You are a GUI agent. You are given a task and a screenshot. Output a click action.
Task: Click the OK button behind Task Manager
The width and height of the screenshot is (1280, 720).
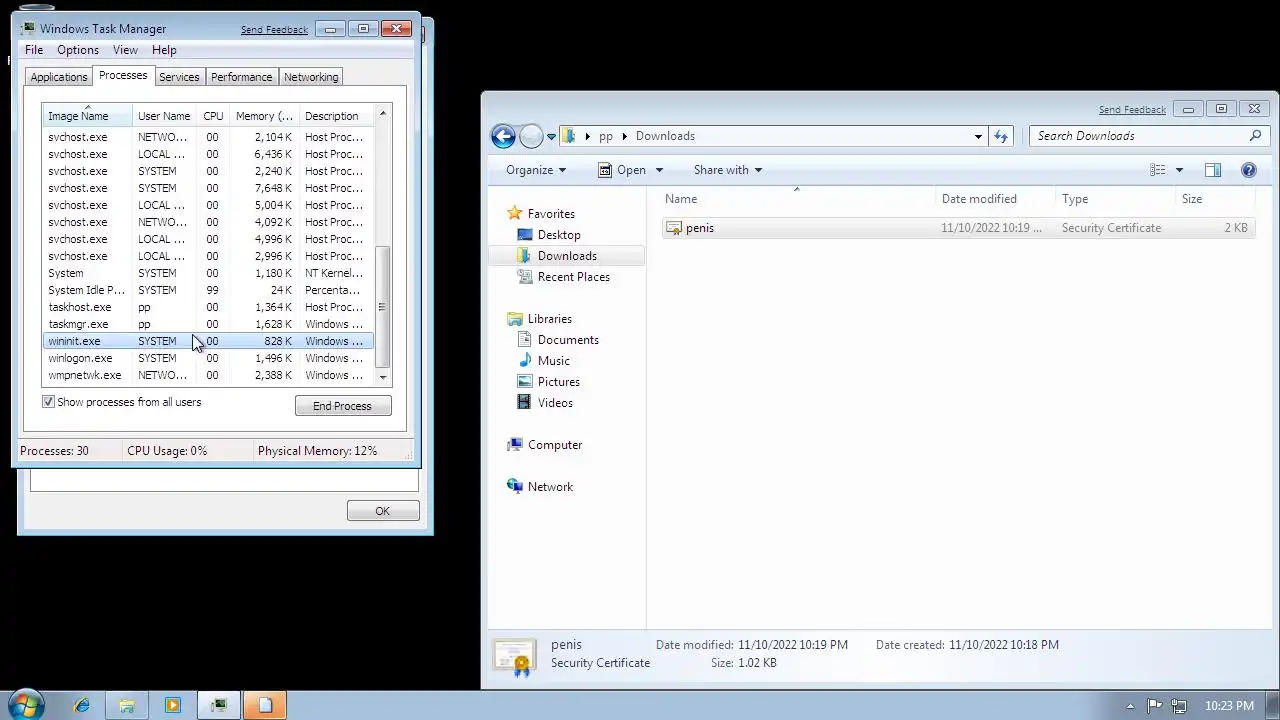(x=382, y=511)
